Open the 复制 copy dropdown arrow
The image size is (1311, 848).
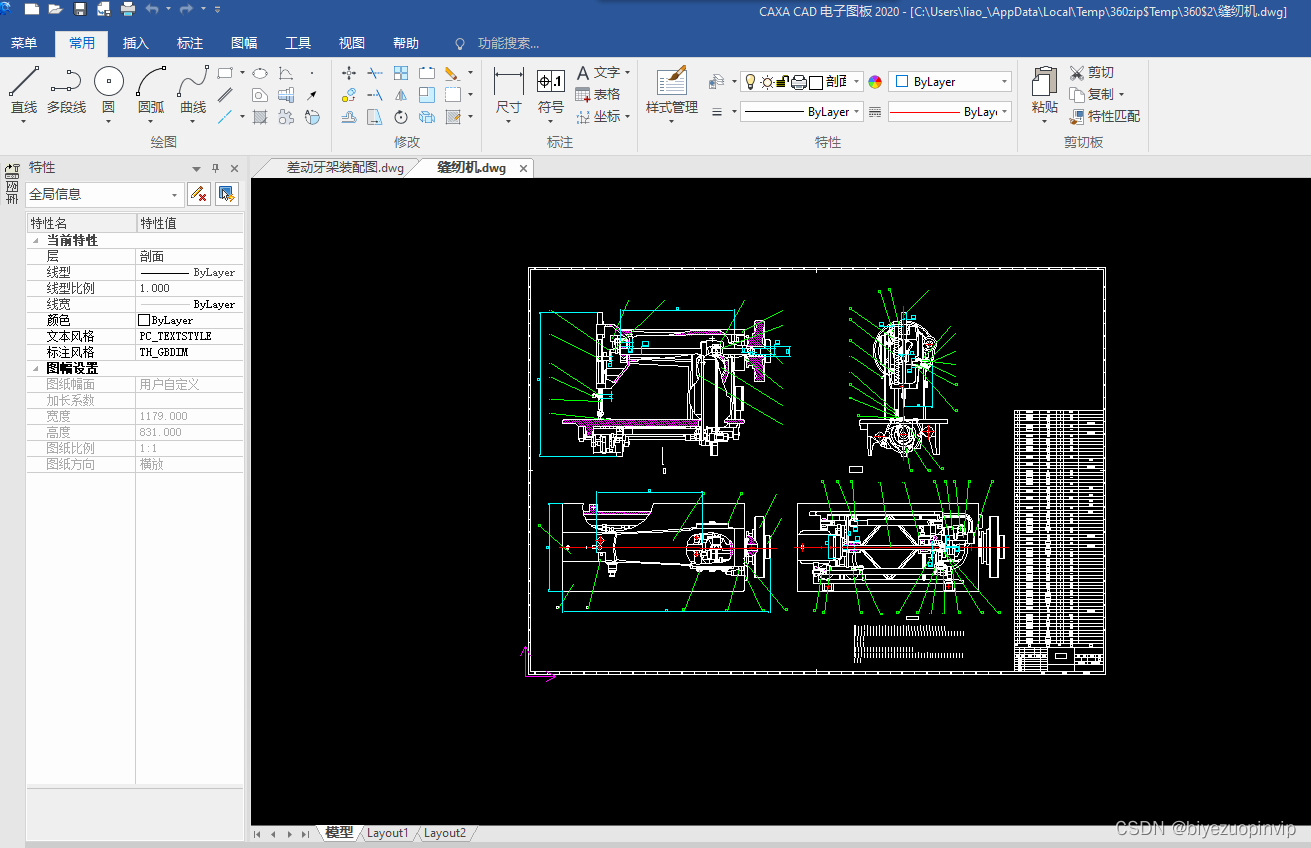click(1120, 94)
